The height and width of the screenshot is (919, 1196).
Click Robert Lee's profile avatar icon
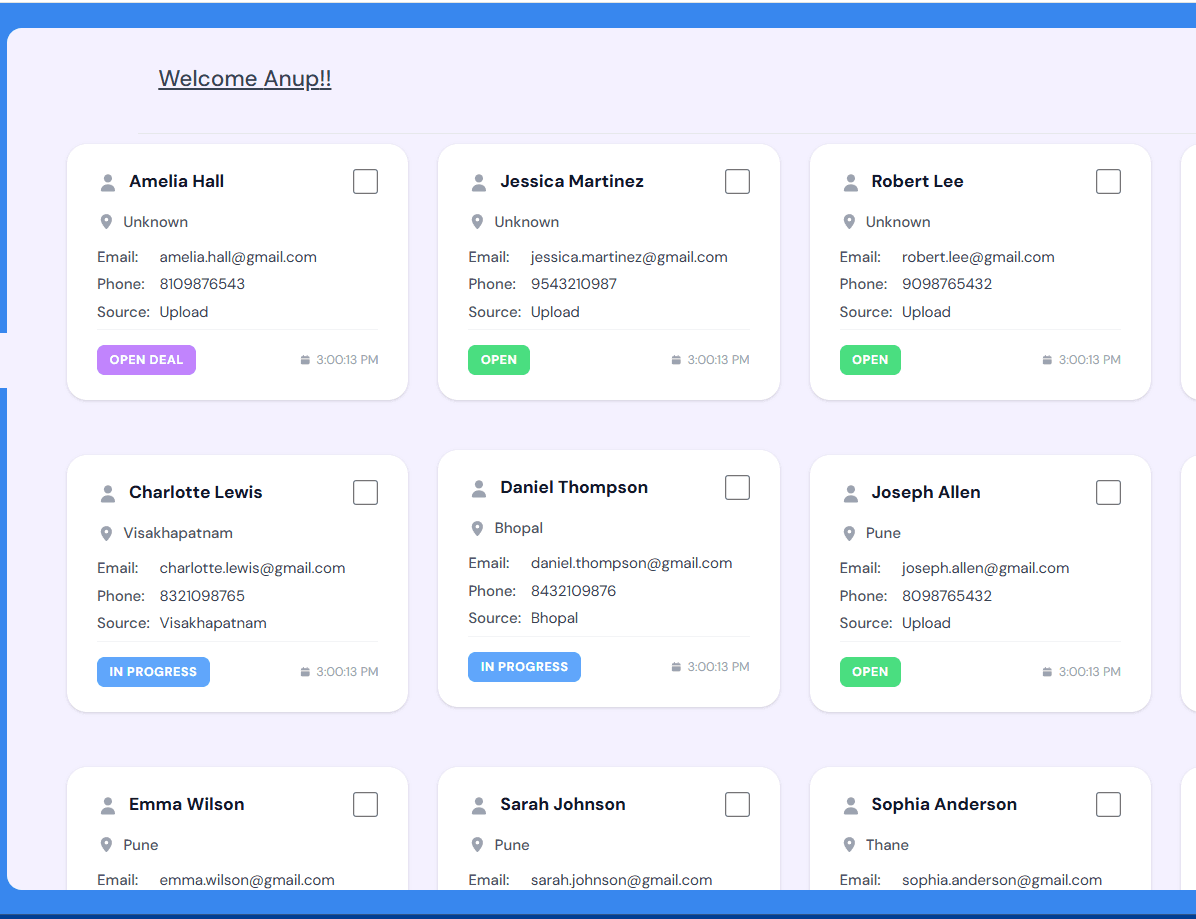[x=850, y=181]
